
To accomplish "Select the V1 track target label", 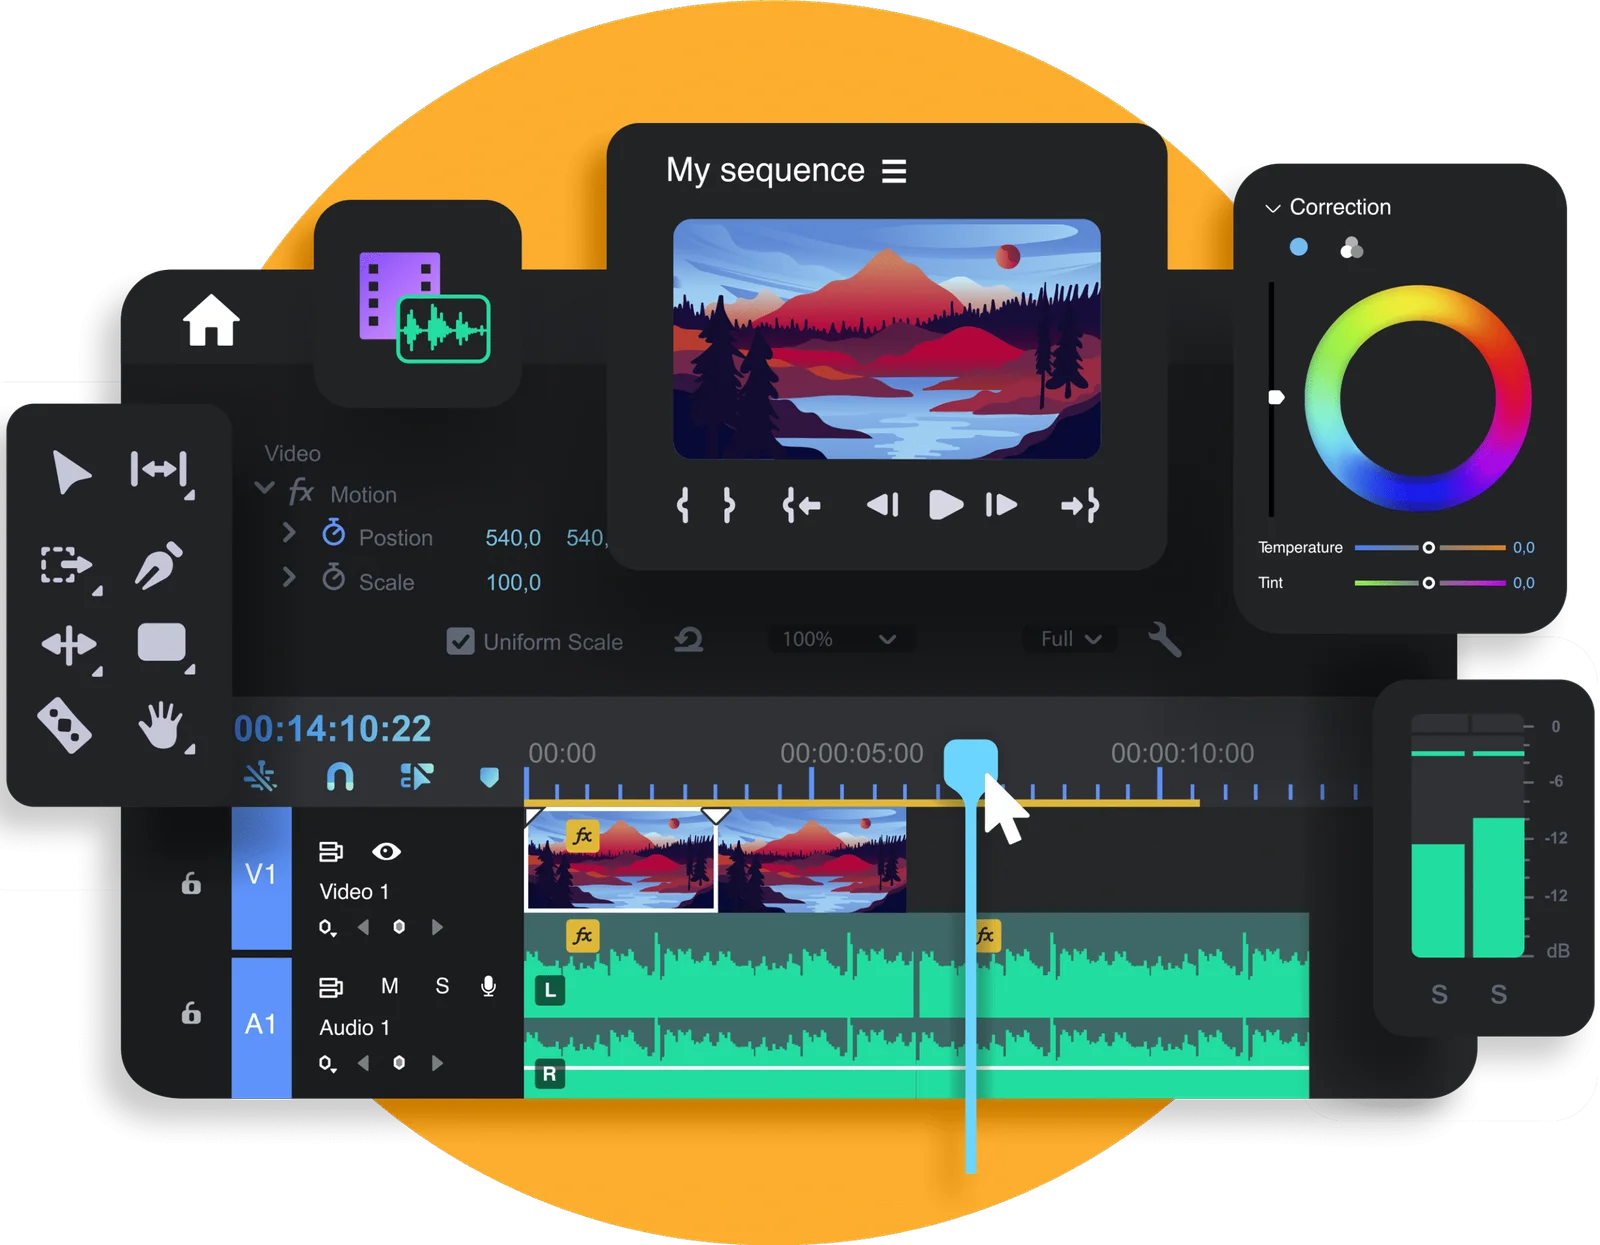I will pyautogui.click(x=261, y=875).
